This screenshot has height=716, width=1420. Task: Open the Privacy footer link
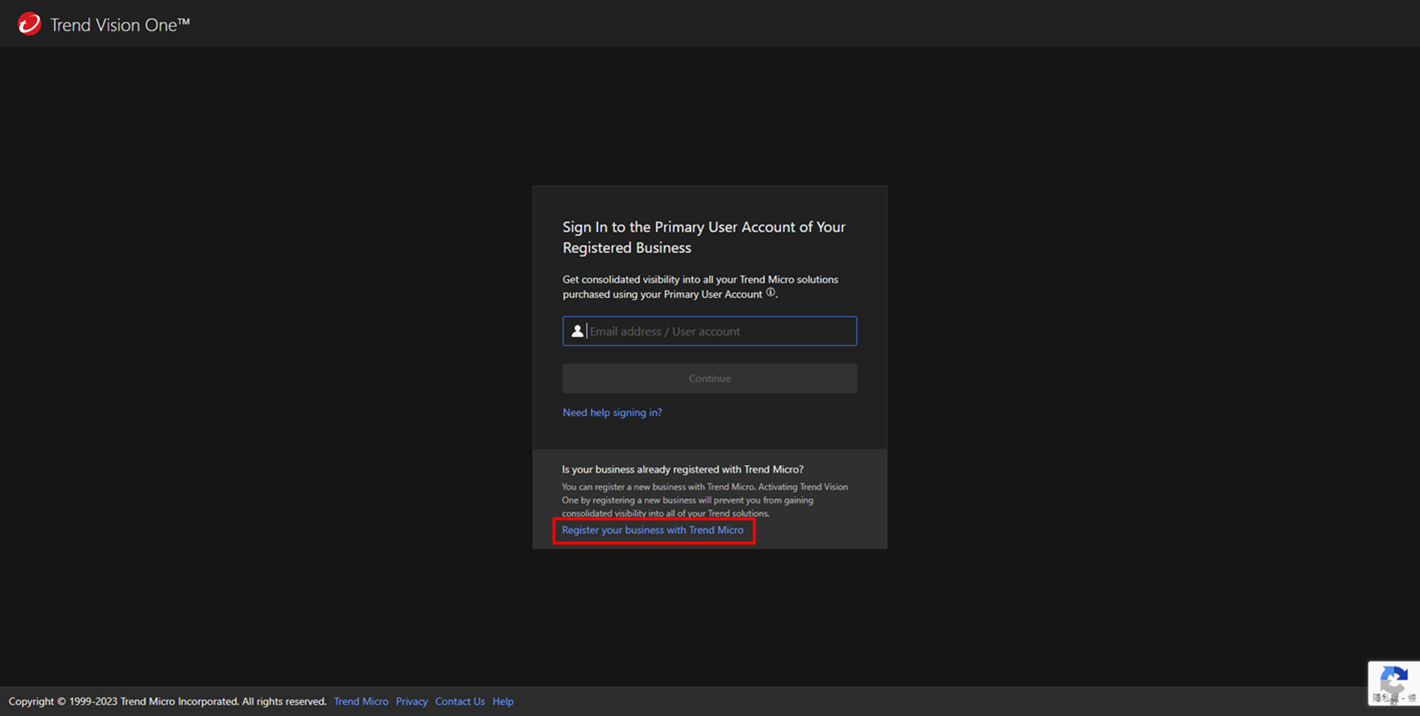(411, 701)
